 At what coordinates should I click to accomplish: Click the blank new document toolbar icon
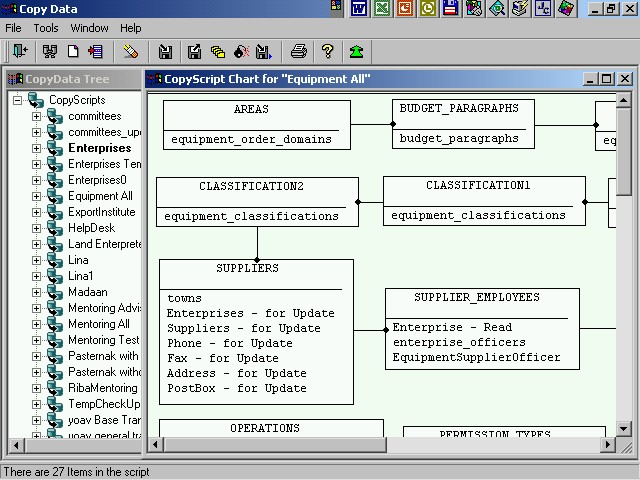73,51
